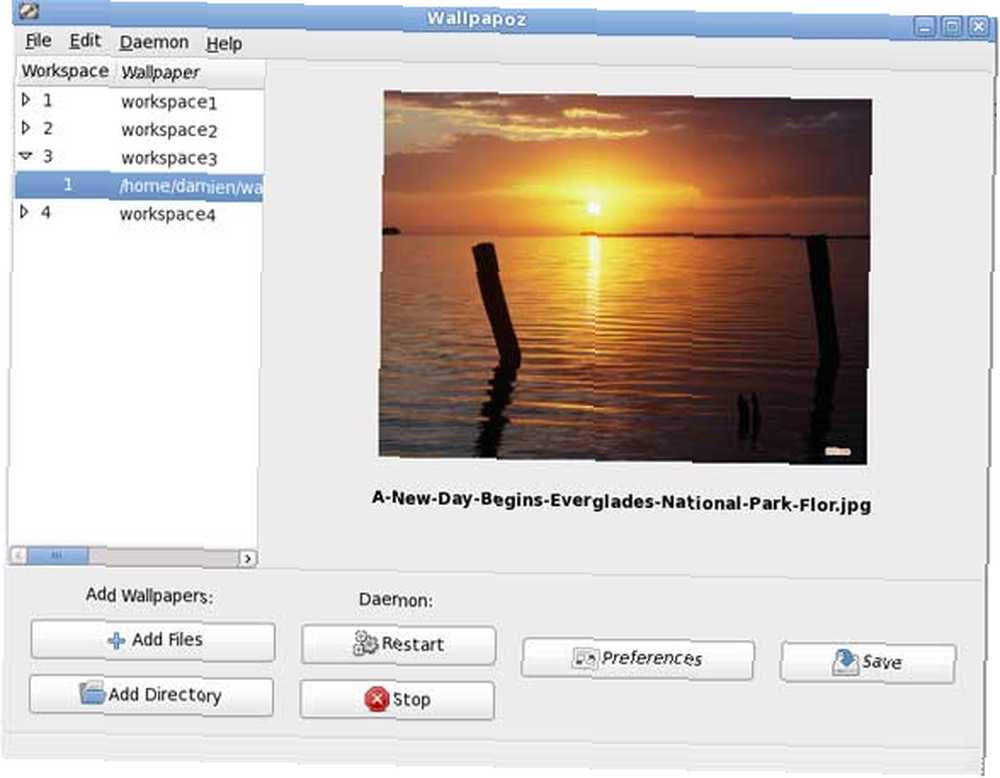Click the Add Files button

pos(153,640)
